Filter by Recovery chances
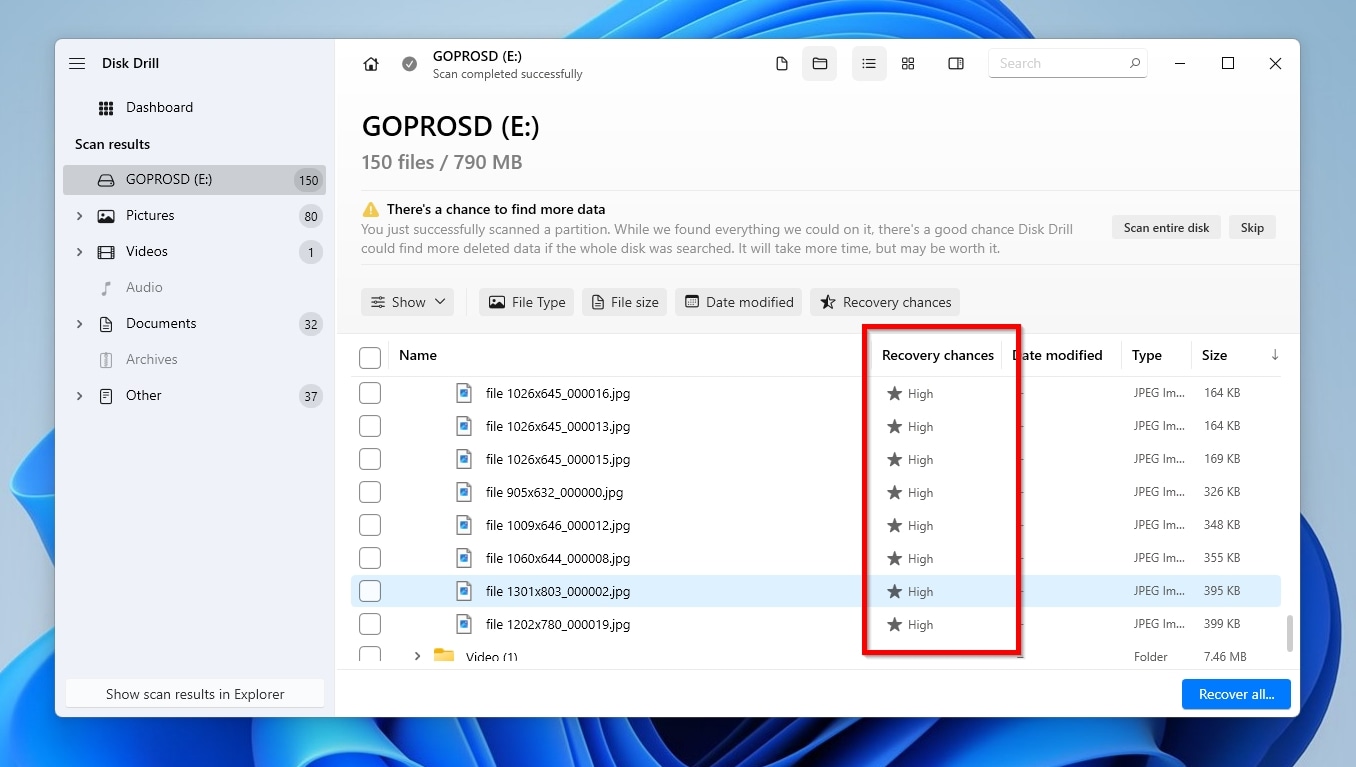This screenshot has height=767, width=1356. 885,302
